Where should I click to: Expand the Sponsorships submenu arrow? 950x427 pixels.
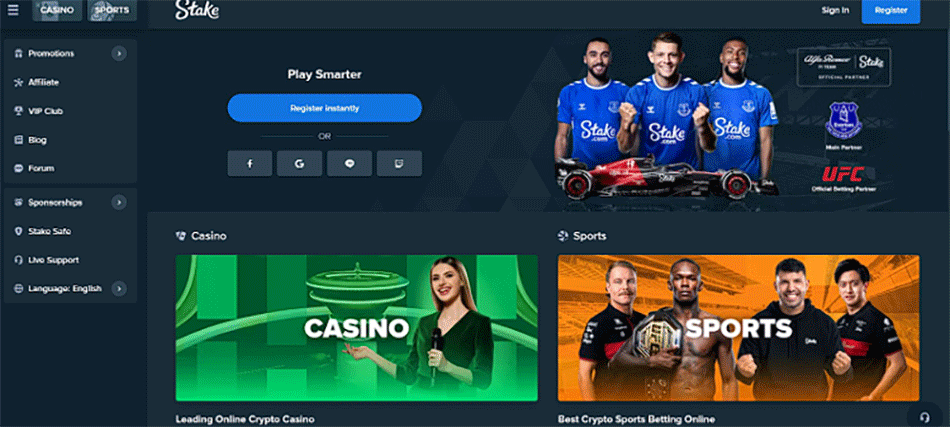click(x=119, y=202)
